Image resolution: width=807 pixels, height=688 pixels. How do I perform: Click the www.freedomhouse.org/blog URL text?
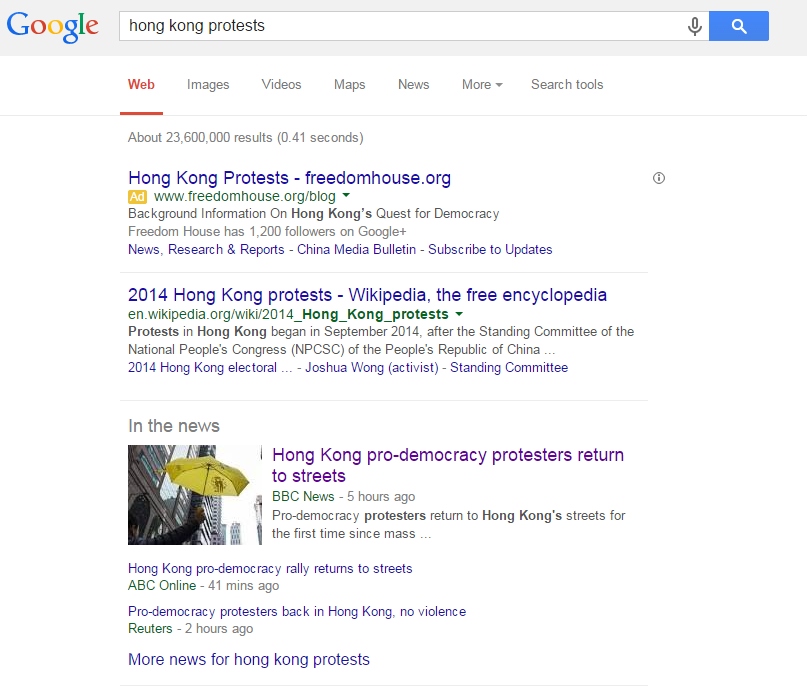coord(244,196)
